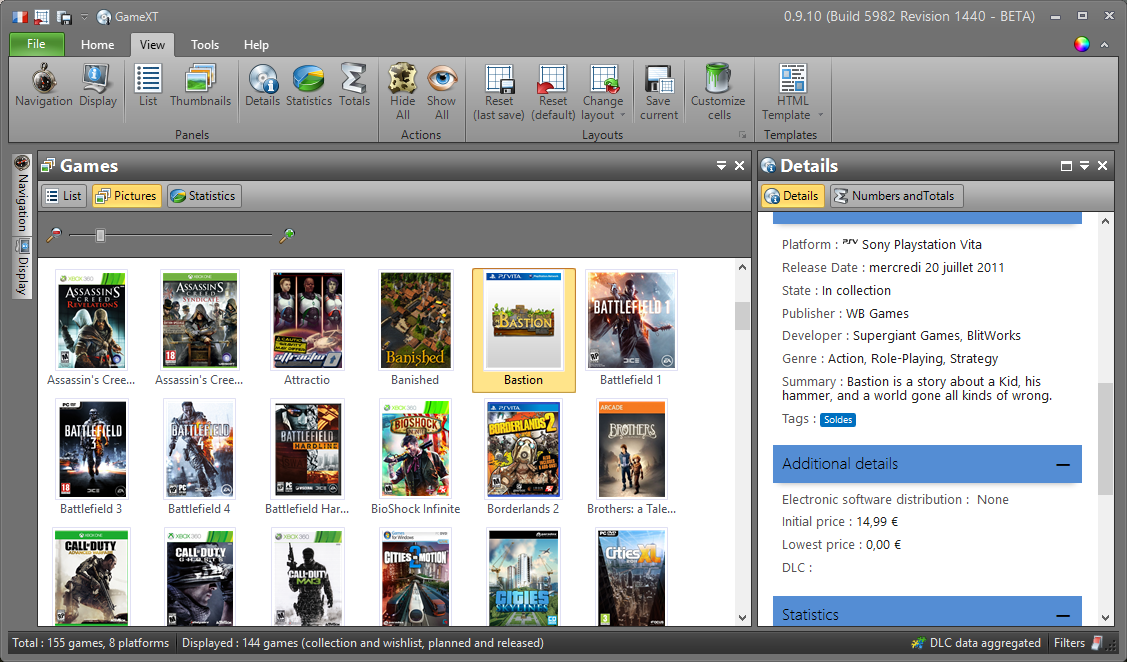Collapse the Additional details section
Screen dimensions: 1127x662
coord(1062,464)
